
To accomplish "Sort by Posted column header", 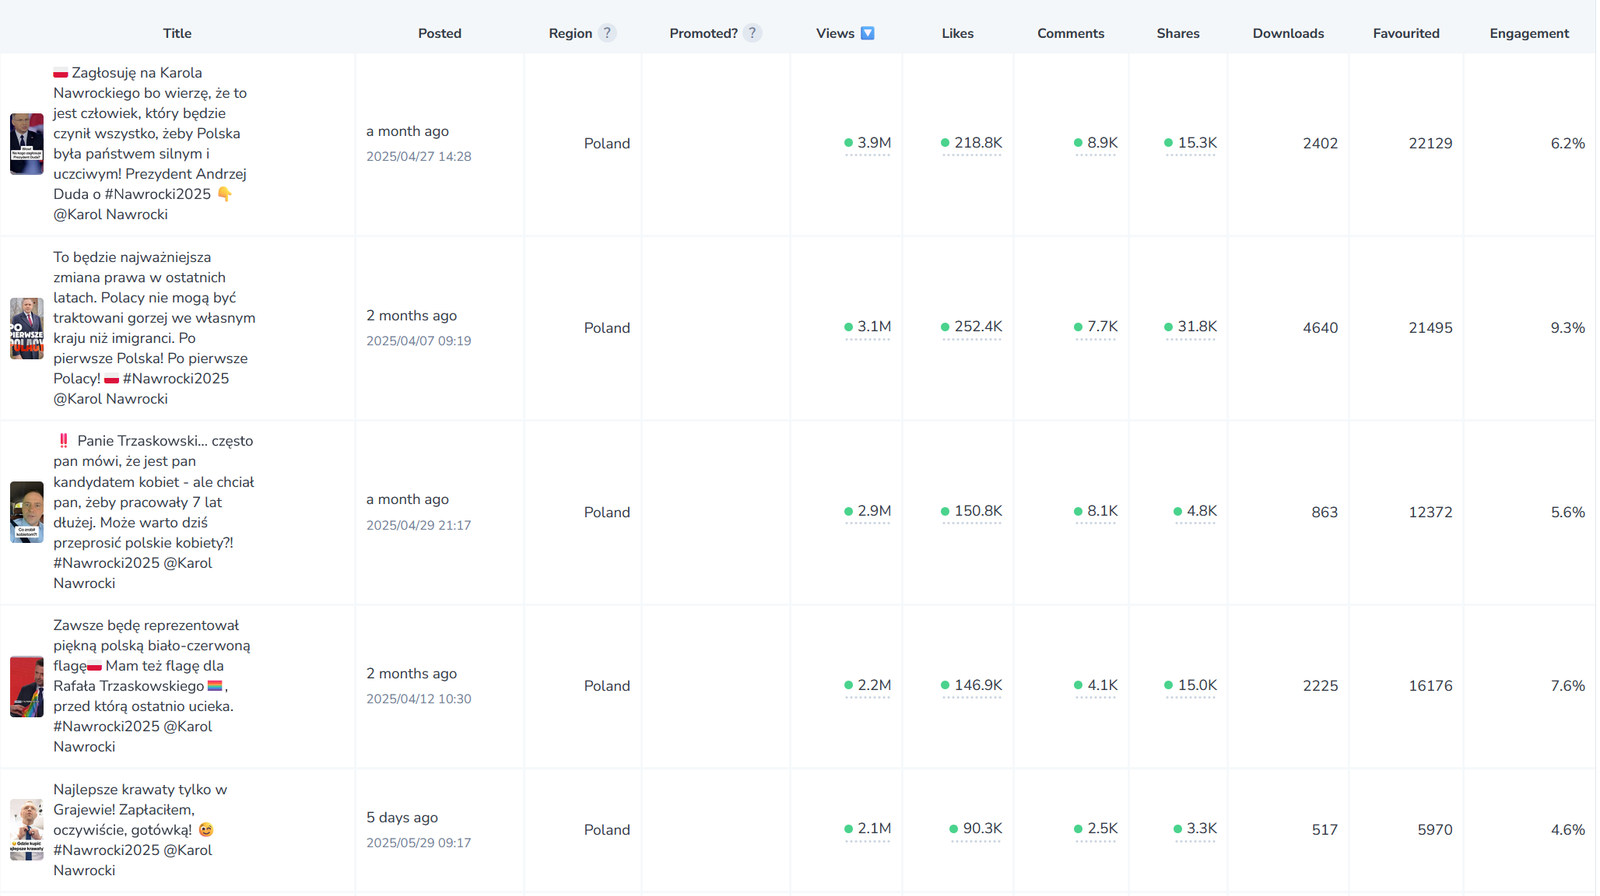I will pyautogui.click(x=439, y=33).
